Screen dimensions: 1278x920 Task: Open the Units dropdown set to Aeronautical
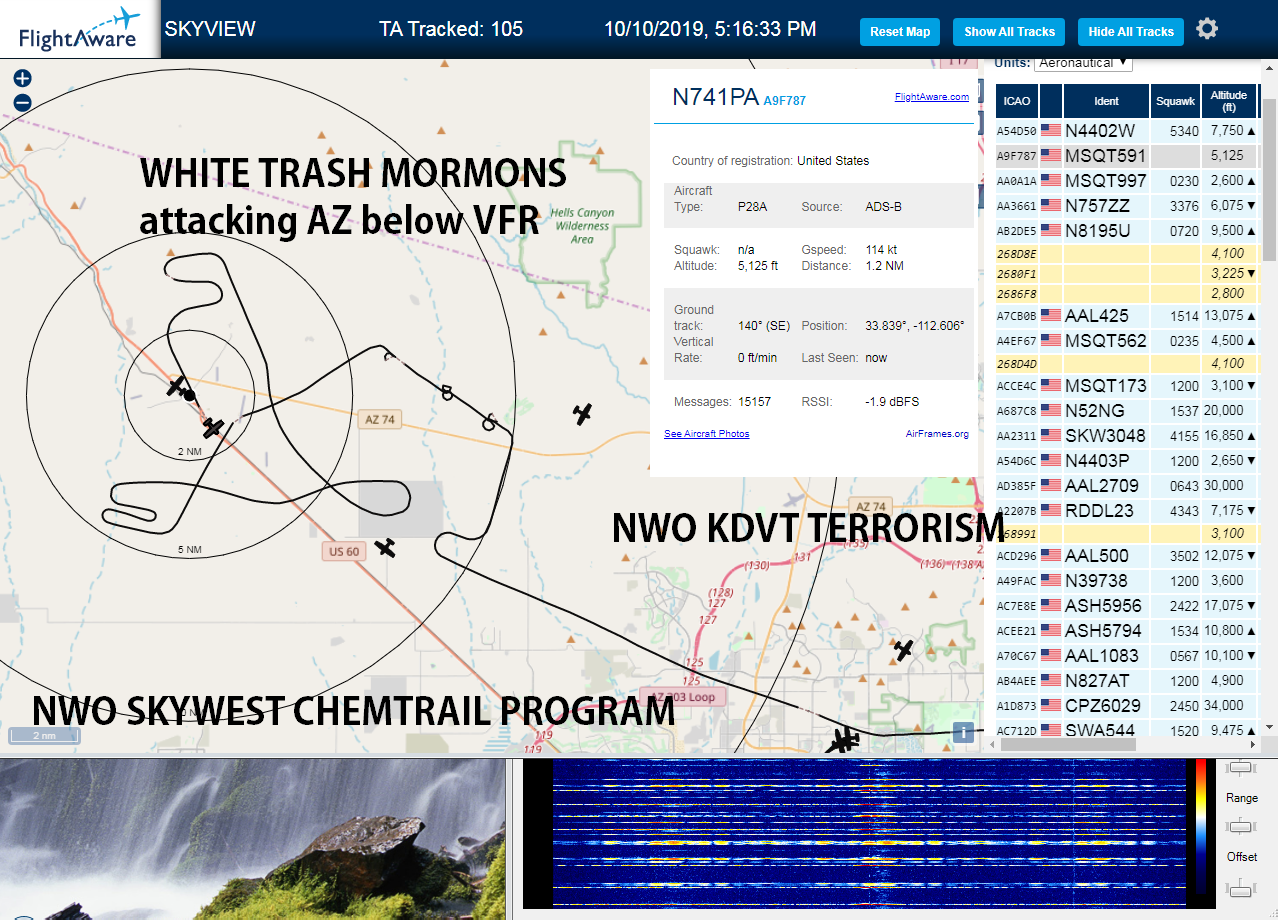point(1083,63)
